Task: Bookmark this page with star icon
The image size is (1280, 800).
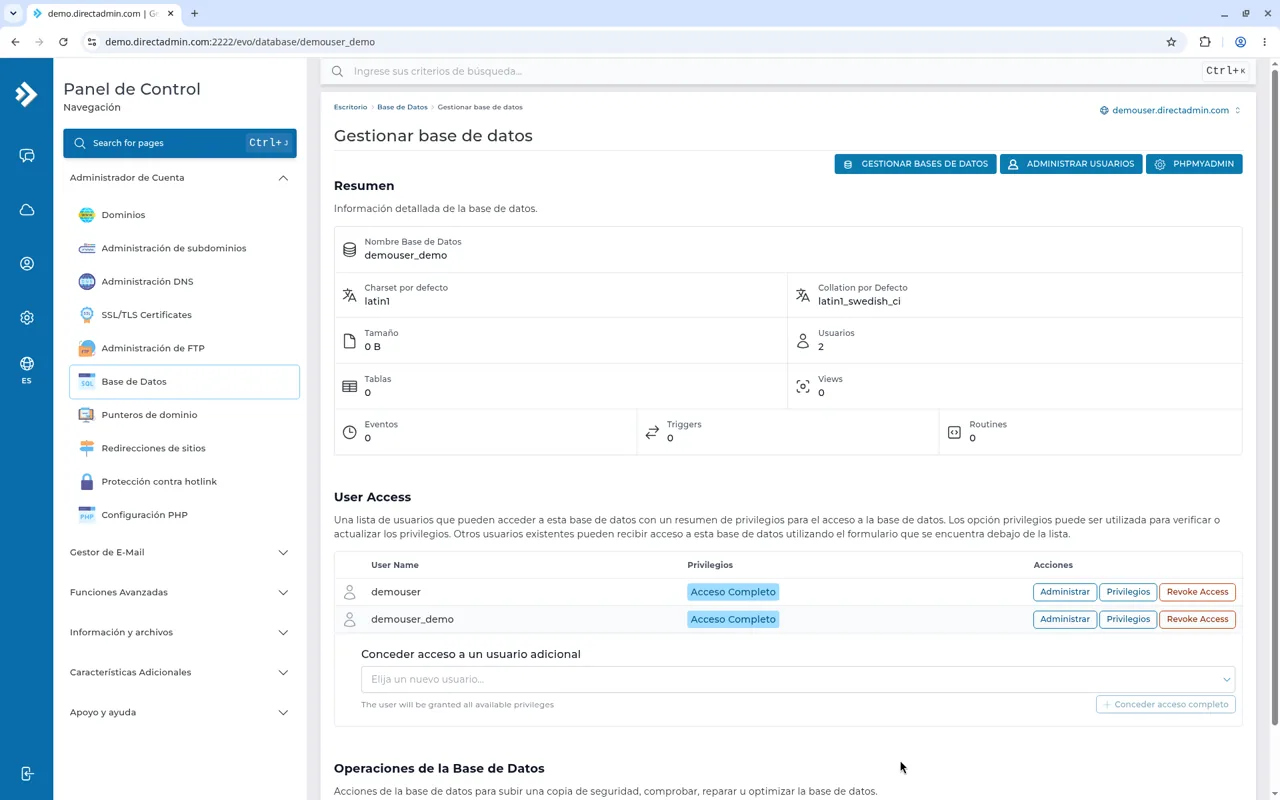Action: (1171, 42)
